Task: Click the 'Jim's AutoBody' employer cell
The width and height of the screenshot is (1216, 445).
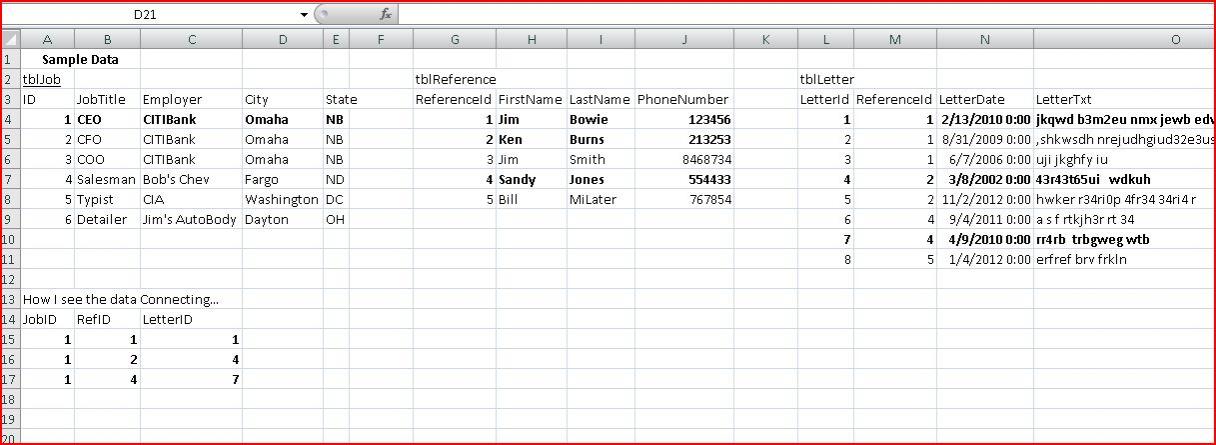Action: 191,220
